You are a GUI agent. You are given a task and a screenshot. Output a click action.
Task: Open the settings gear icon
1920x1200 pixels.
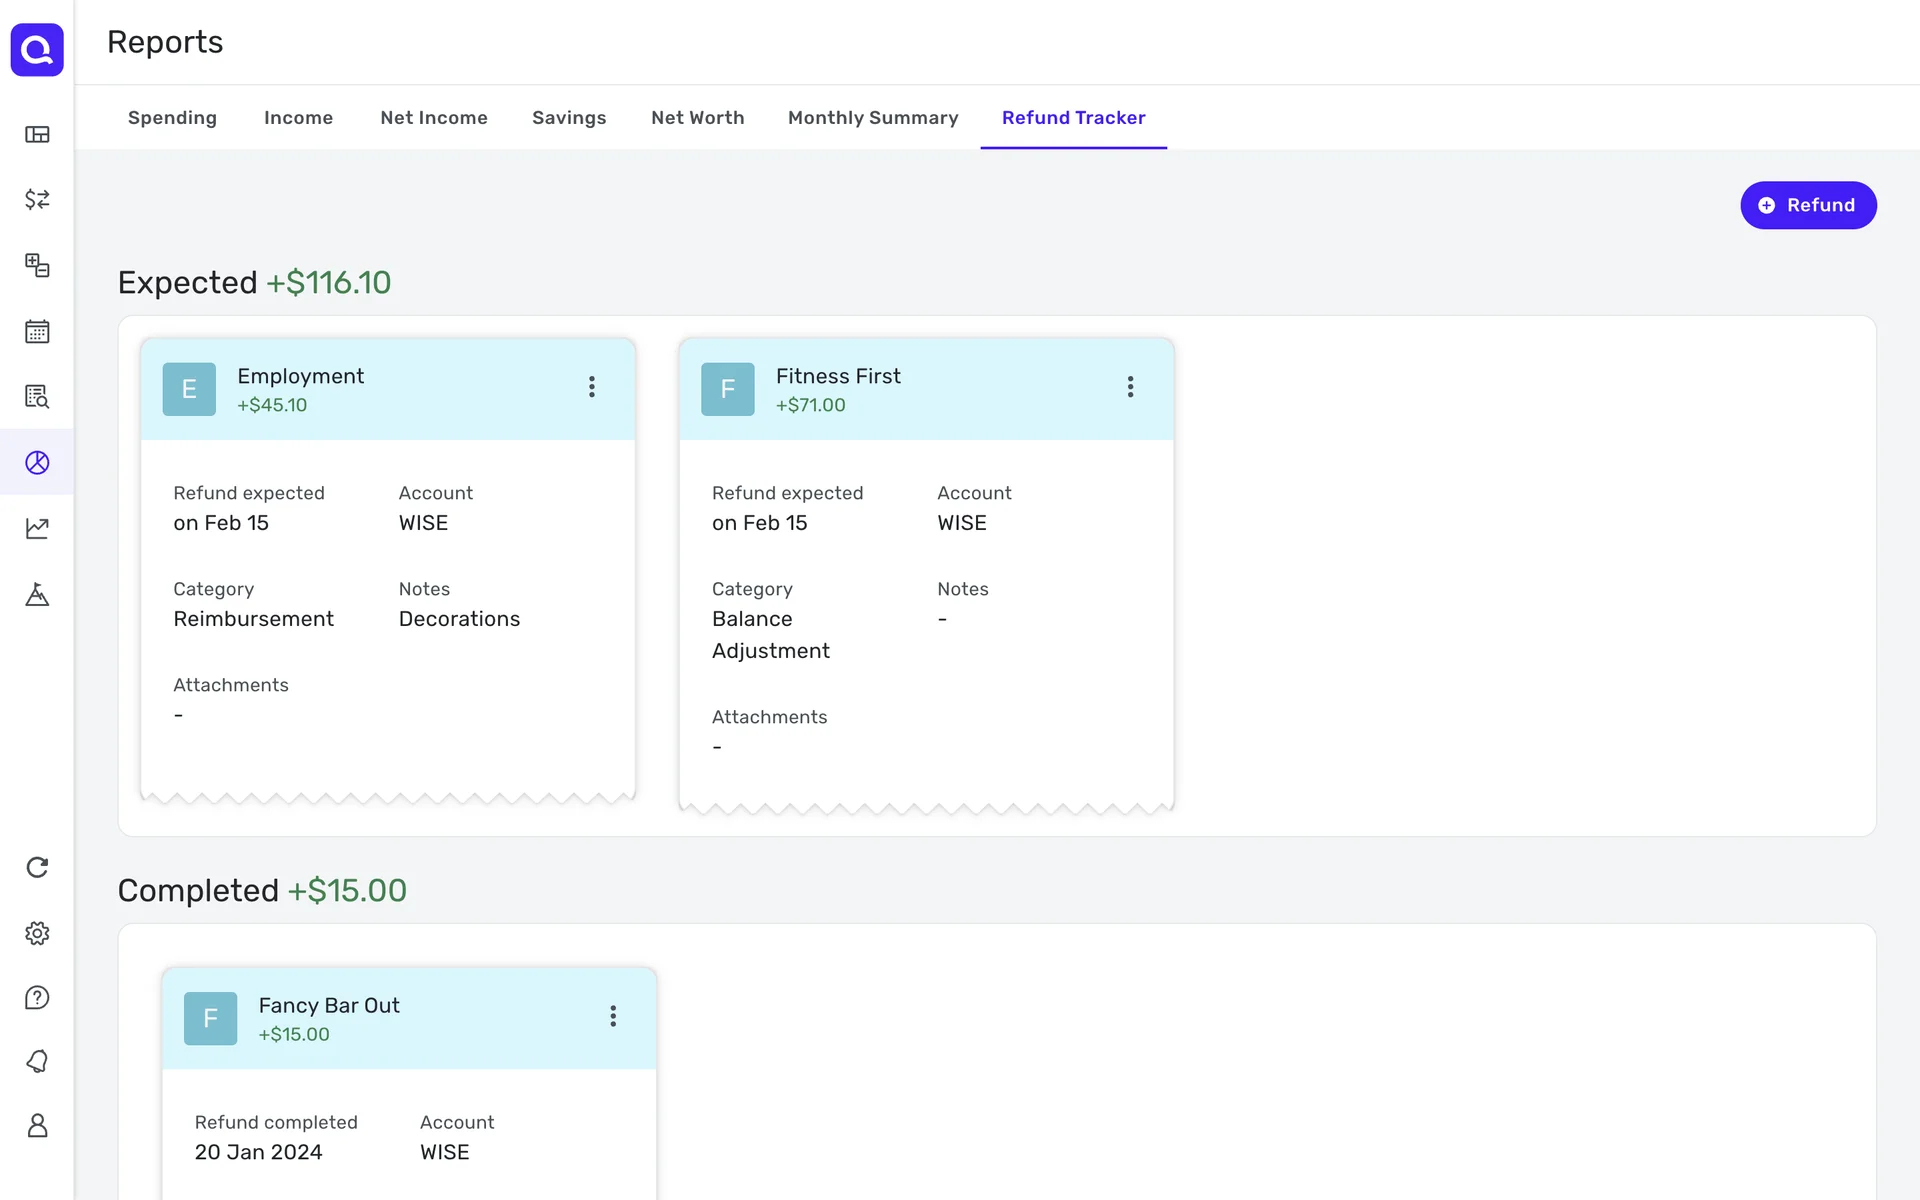click(x=37, y=933)
